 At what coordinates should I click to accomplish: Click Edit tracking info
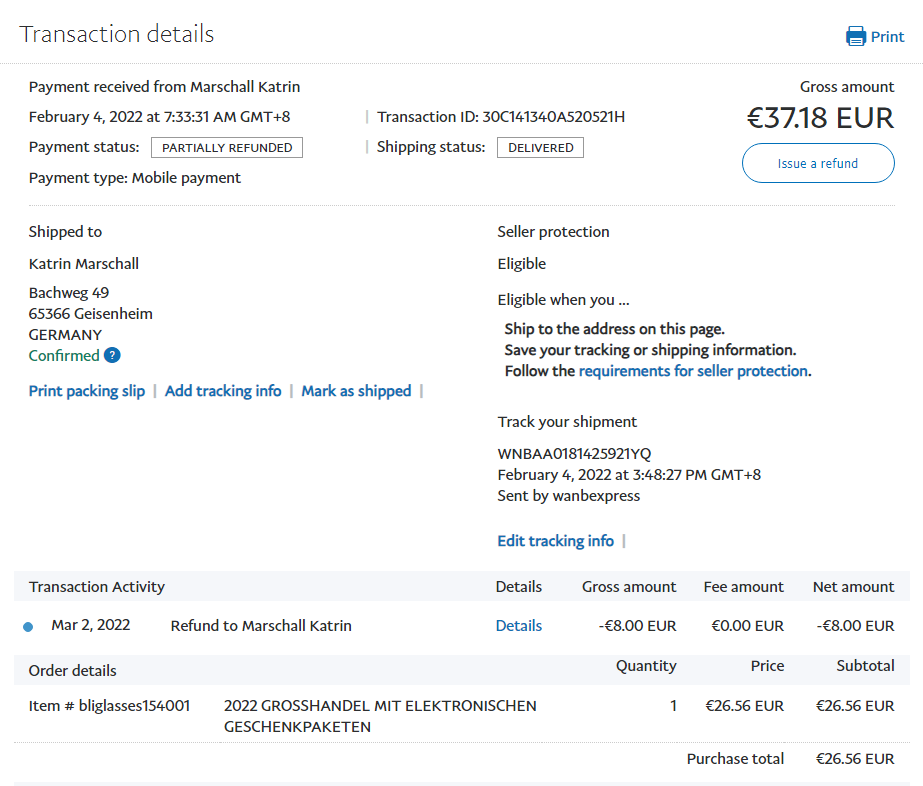[555, 541]
